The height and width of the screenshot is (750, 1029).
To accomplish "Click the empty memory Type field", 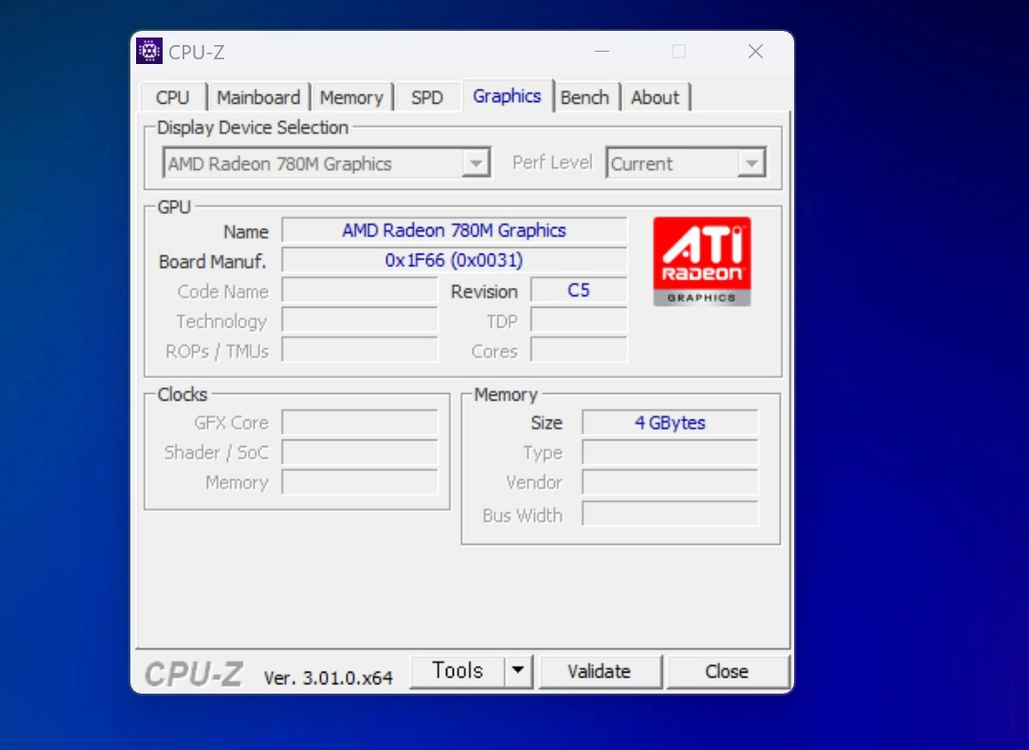I will [x=670, y=452].
